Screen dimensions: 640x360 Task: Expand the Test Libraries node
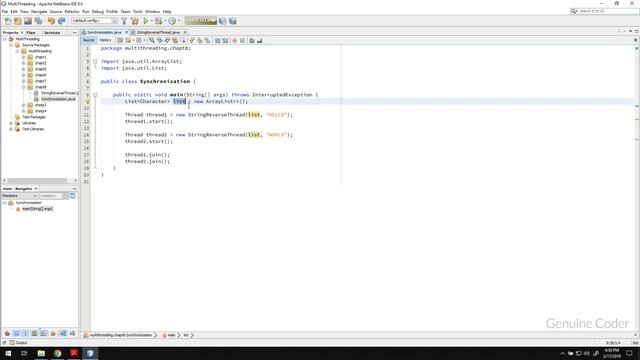click(x=11, y=129)
